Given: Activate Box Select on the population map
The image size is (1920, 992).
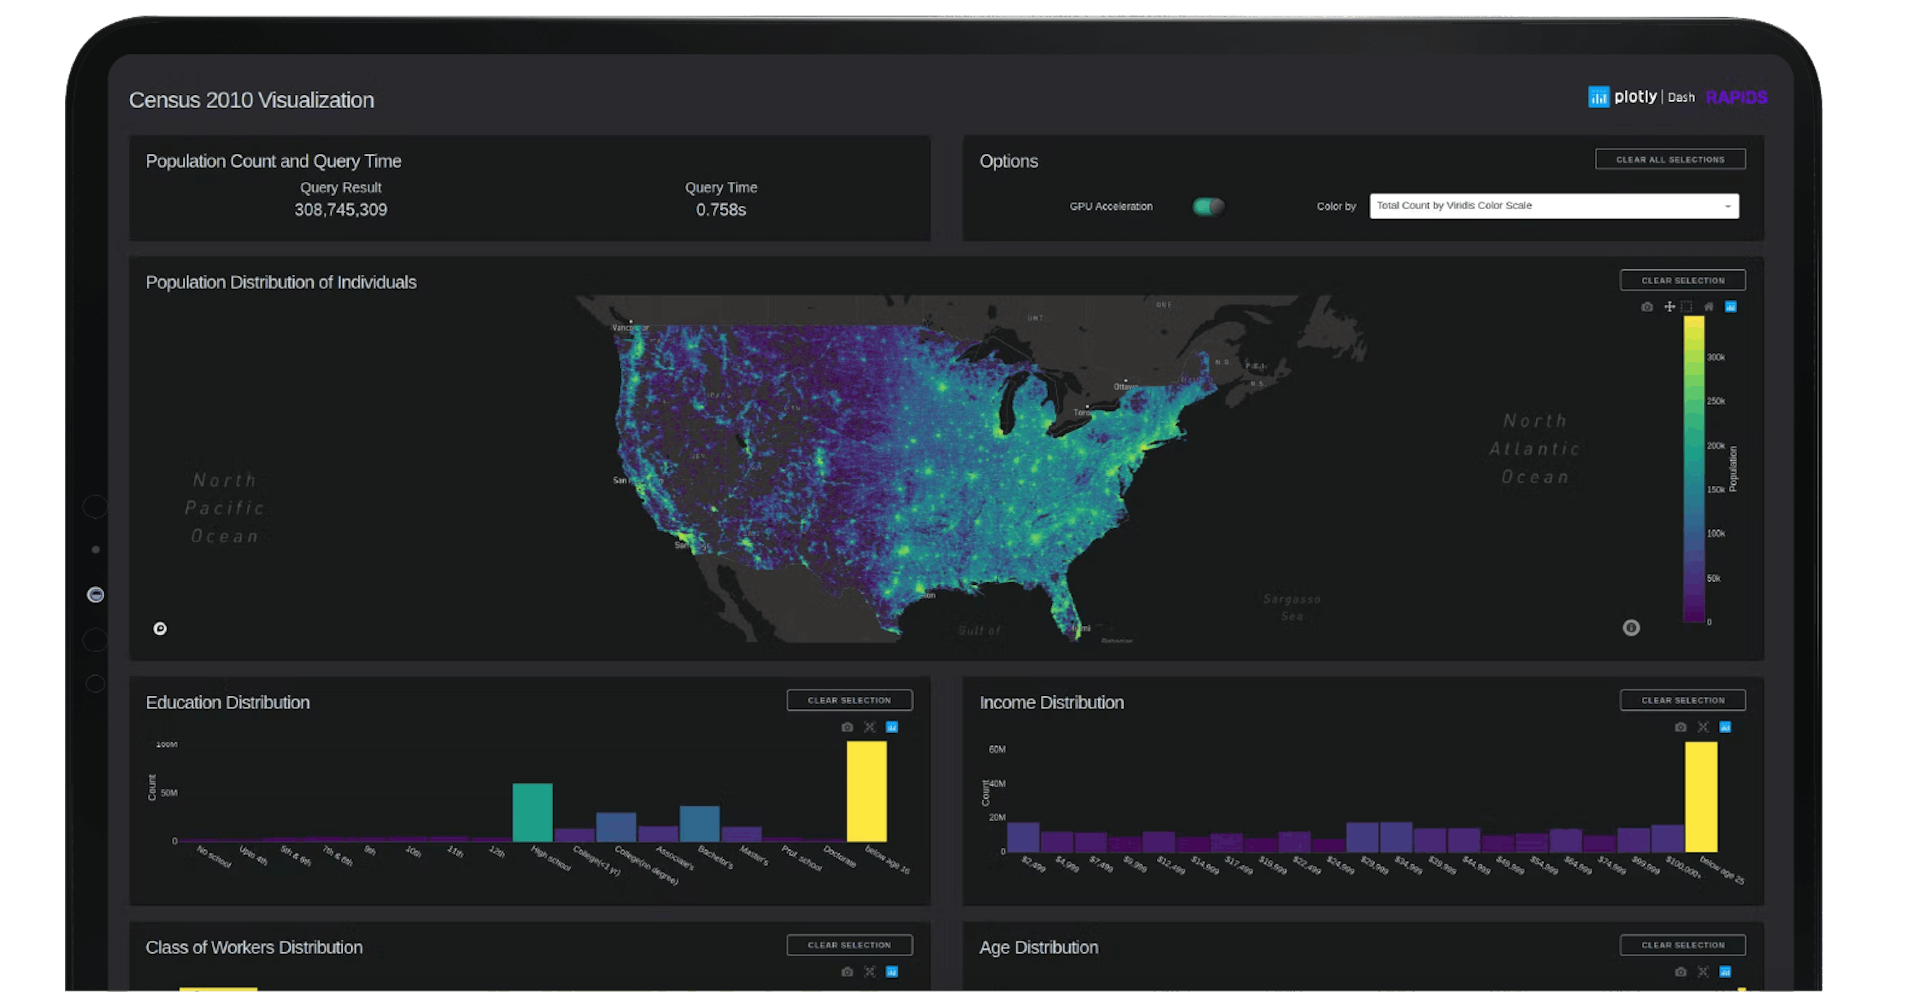Looking at the screenshot, I should point(1687,307).
